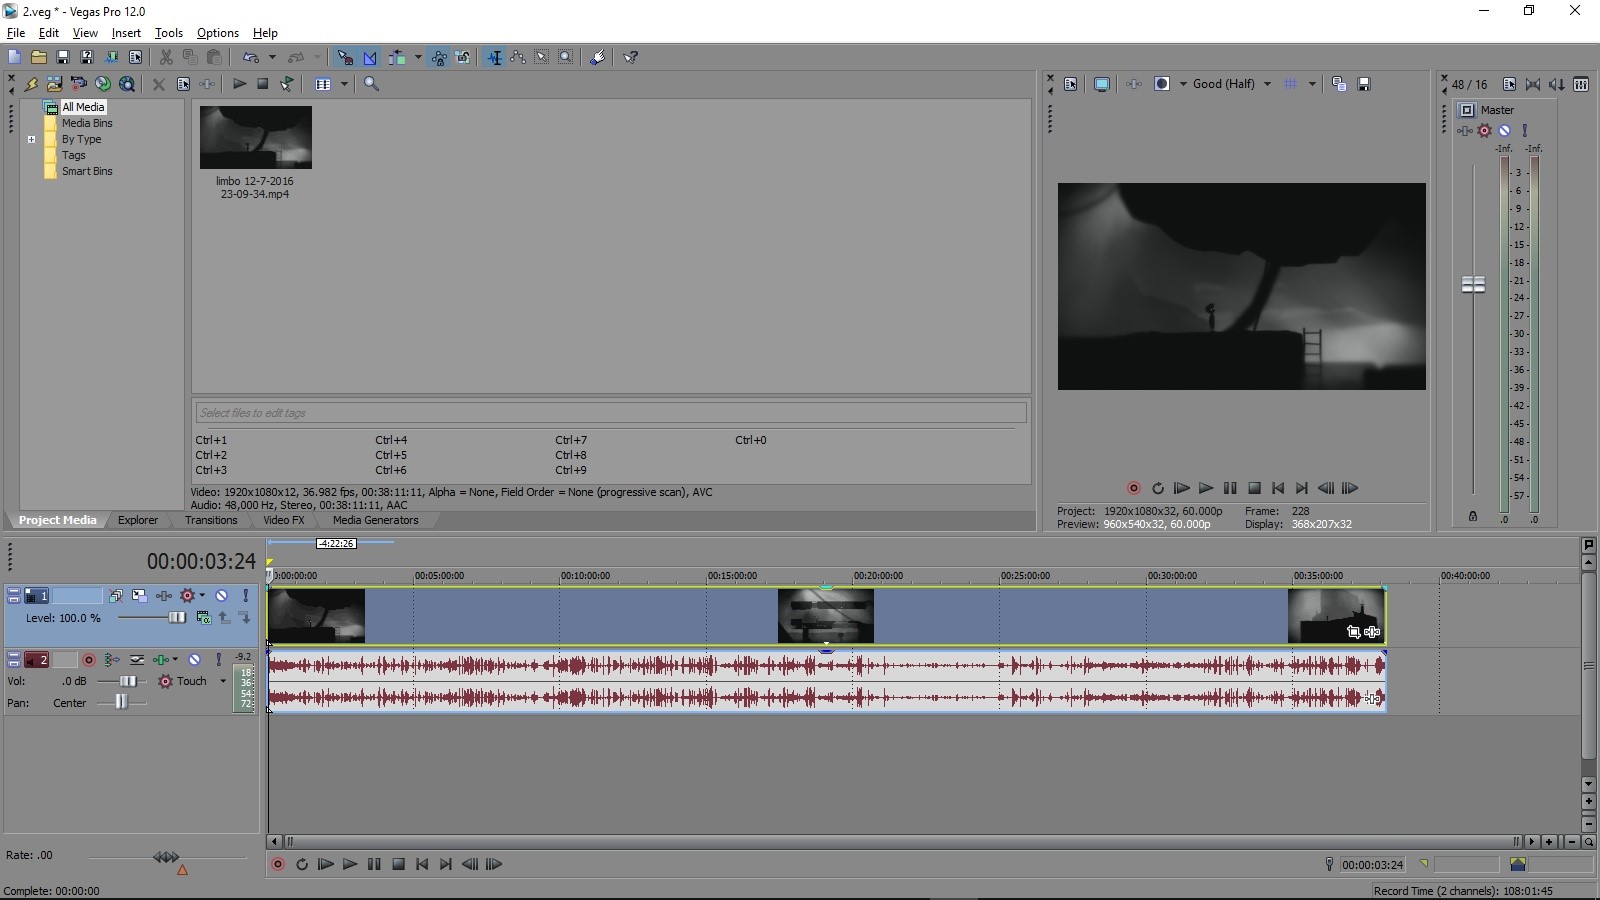This screenshot has width=1600, height=900.
Task: Select Smart Bins in the tree
Action: (87, 171)
